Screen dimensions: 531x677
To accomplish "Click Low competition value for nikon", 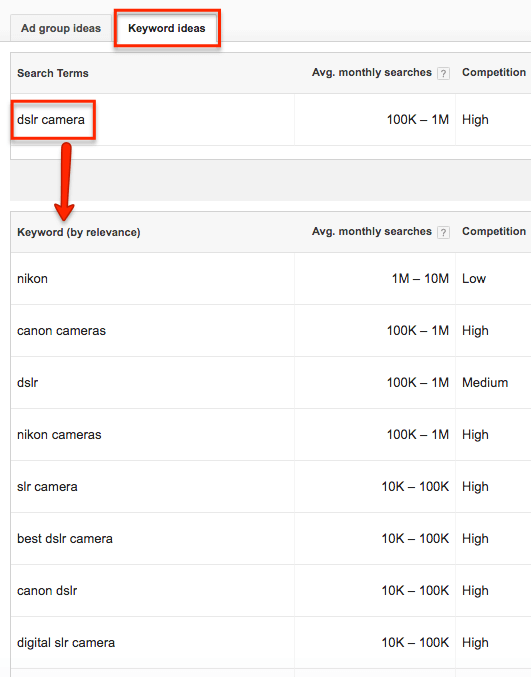I will (x=474, y=279).
